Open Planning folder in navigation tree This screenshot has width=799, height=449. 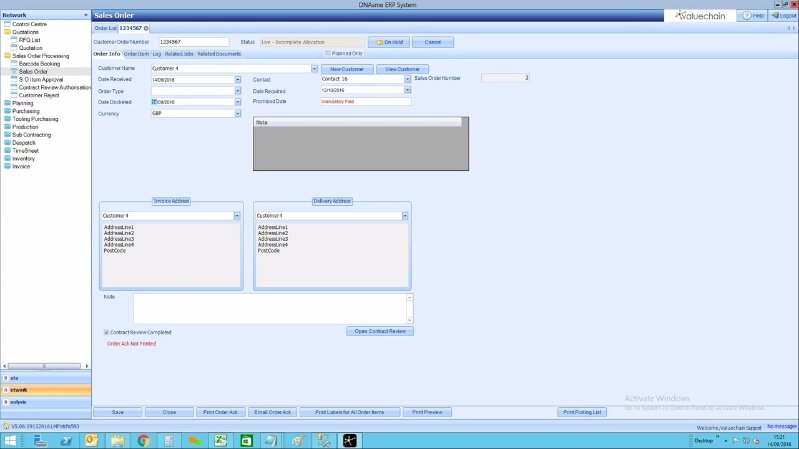point(22,102)
